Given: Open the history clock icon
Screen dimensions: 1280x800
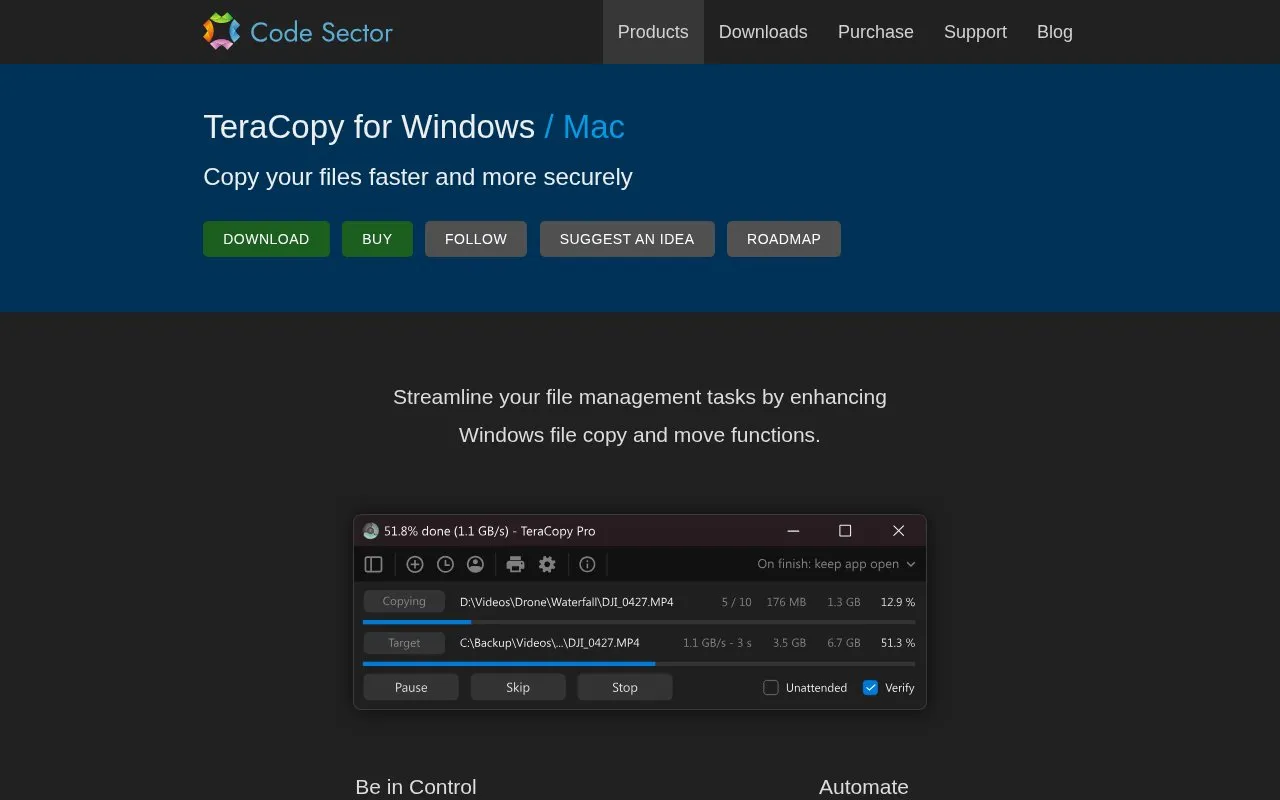Looking at the screenshot, I should click(x=445, y=564).
